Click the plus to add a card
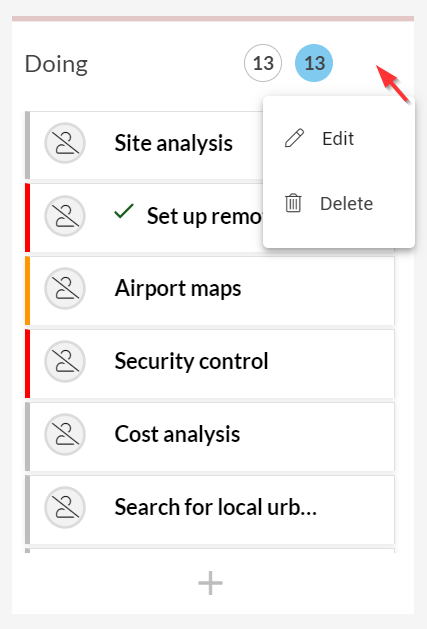Screen dimensions: 427x629 [210, 583]
